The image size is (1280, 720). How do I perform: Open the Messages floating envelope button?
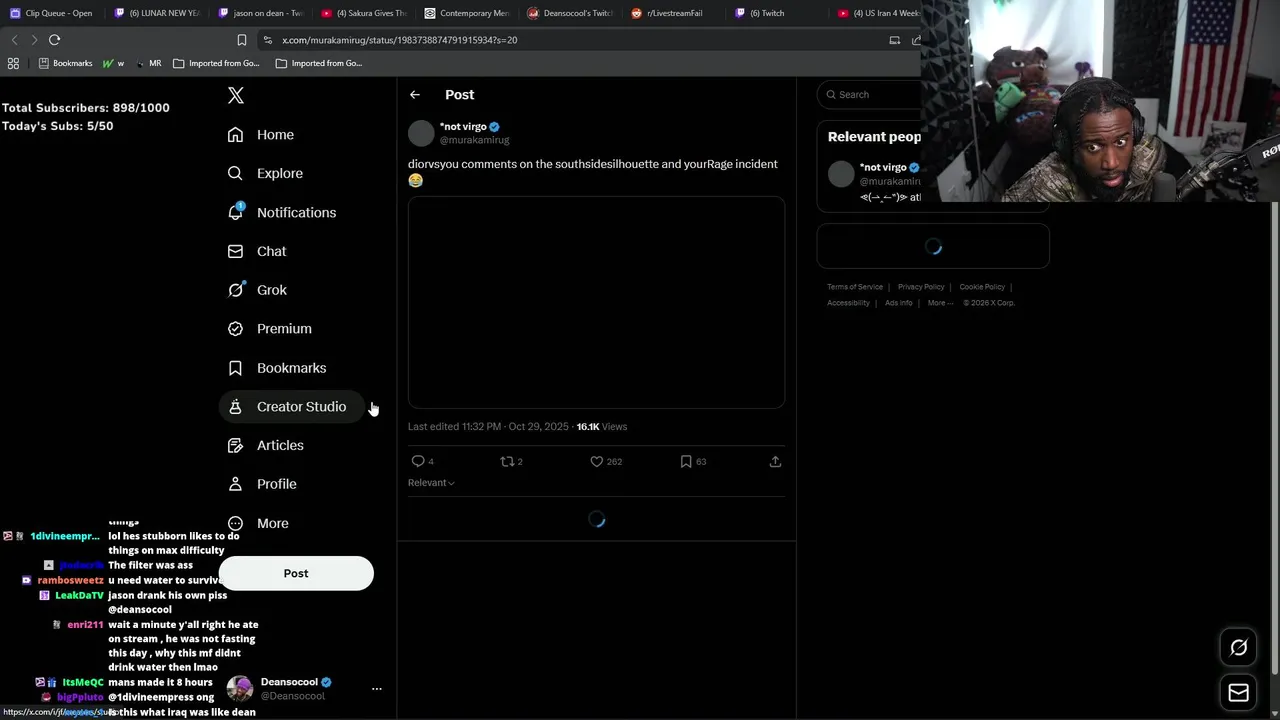(1238, 692)
